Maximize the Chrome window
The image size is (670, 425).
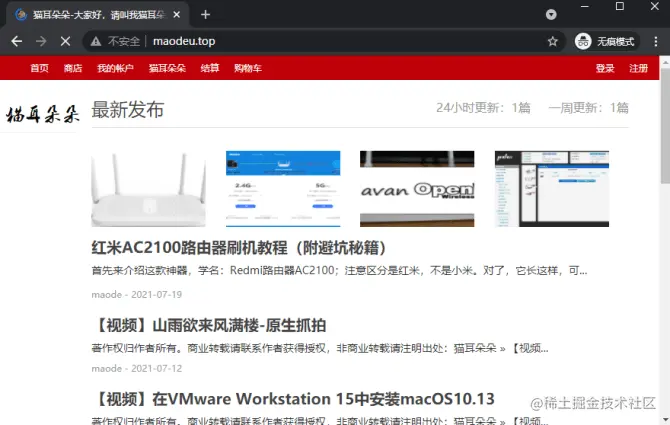(620, 6)
